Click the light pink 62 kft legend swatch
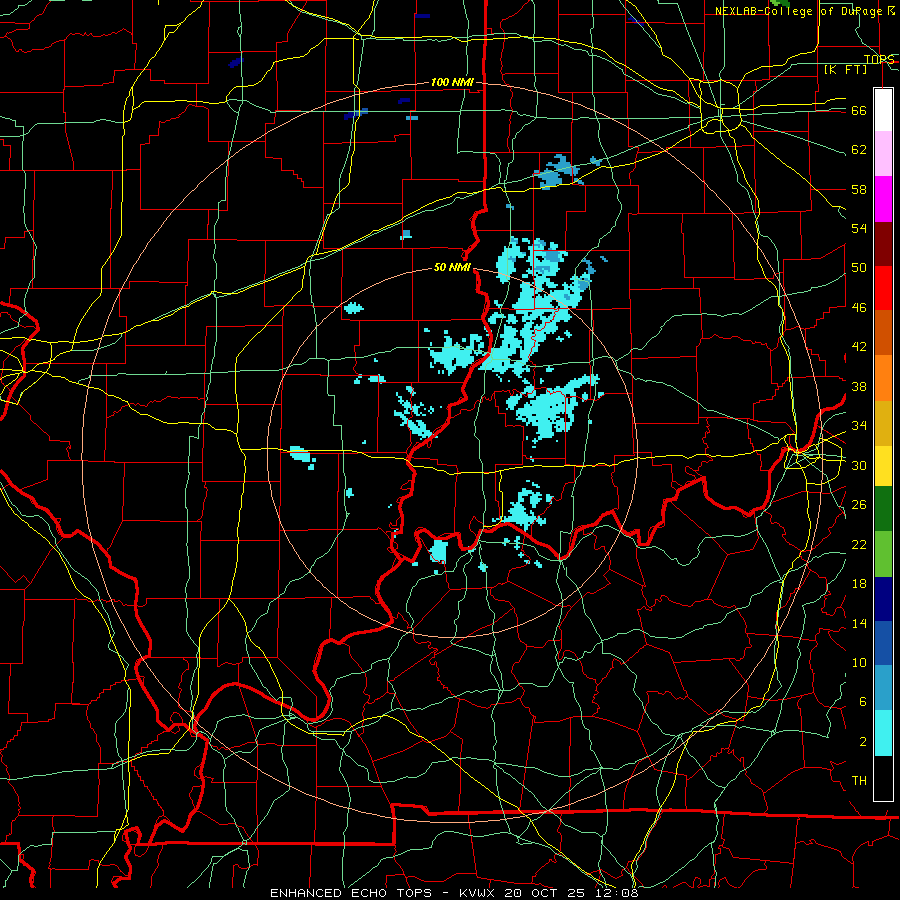 tap(883, 154)
